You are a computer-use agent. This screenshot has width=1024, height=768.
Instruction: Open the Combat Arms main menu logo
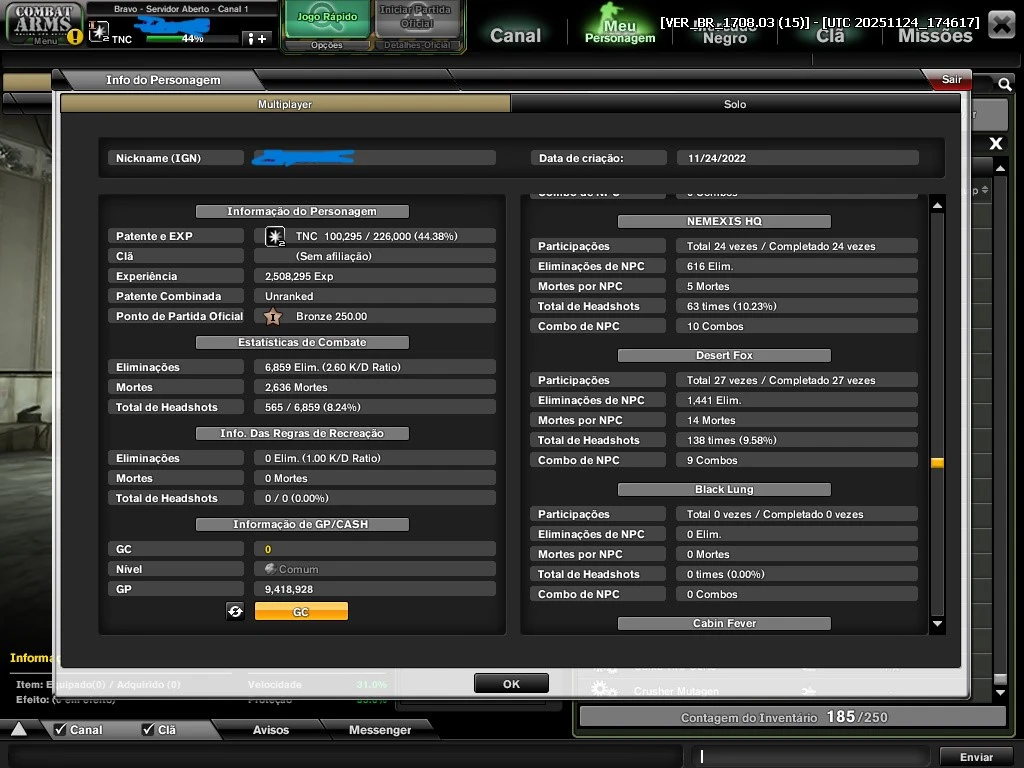[x=44, y=22]
